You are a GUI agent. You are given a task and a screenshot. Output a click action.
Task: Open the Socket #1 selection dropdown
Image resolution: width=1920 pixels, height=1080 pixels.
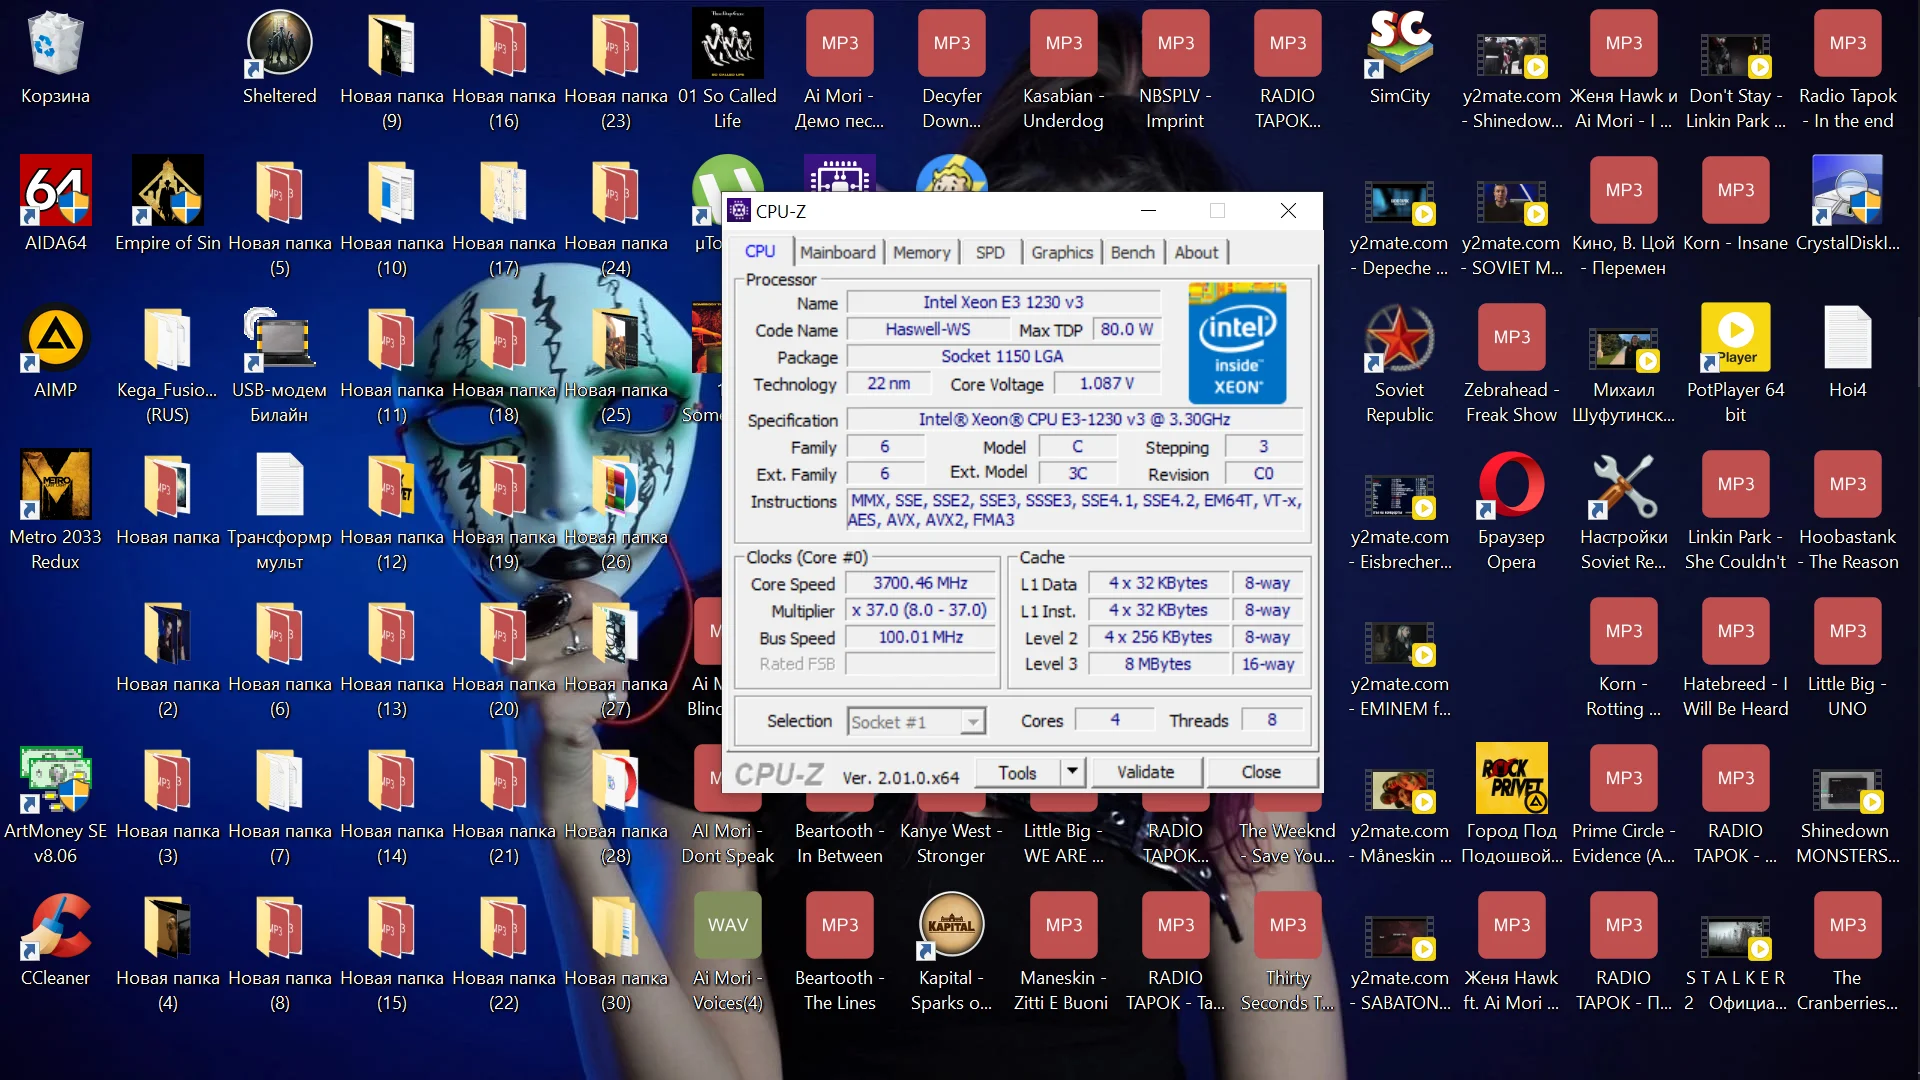tap(917, 721)
